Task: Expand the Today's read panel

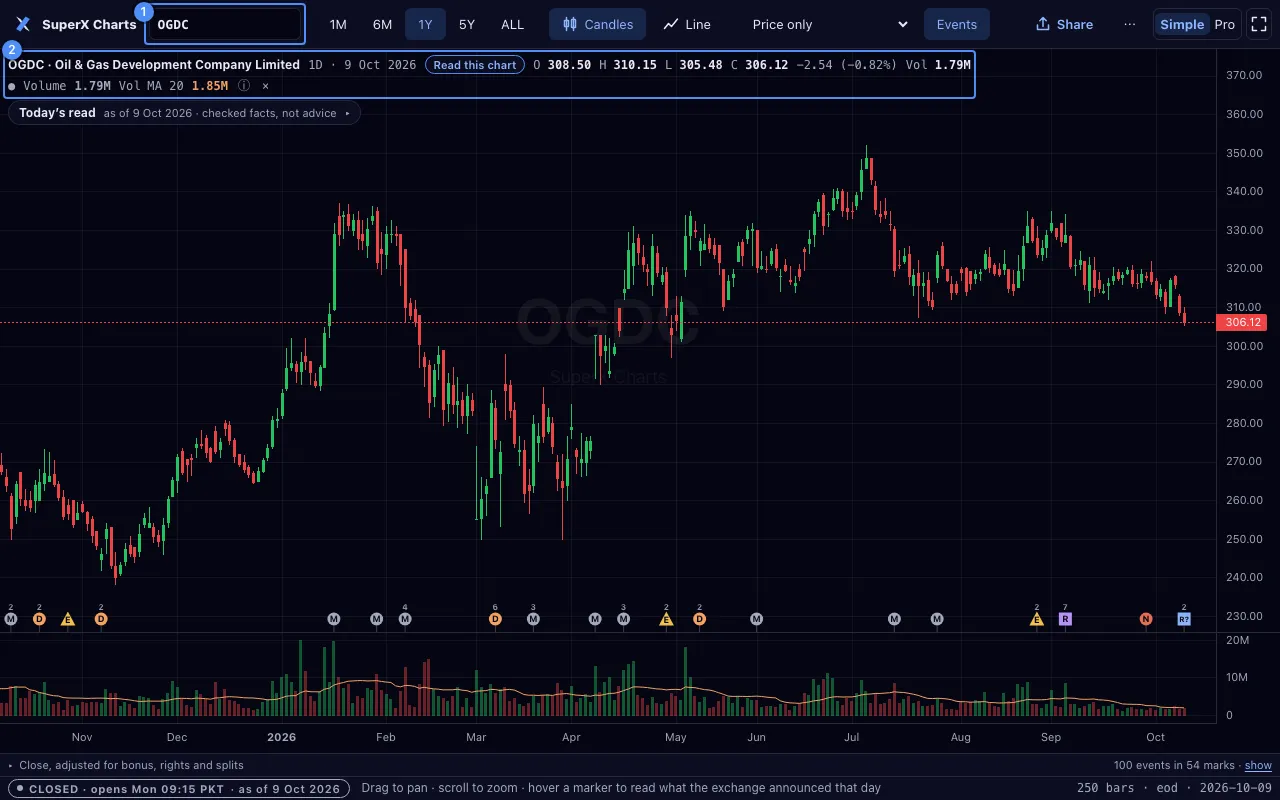Action: (185, 113)
